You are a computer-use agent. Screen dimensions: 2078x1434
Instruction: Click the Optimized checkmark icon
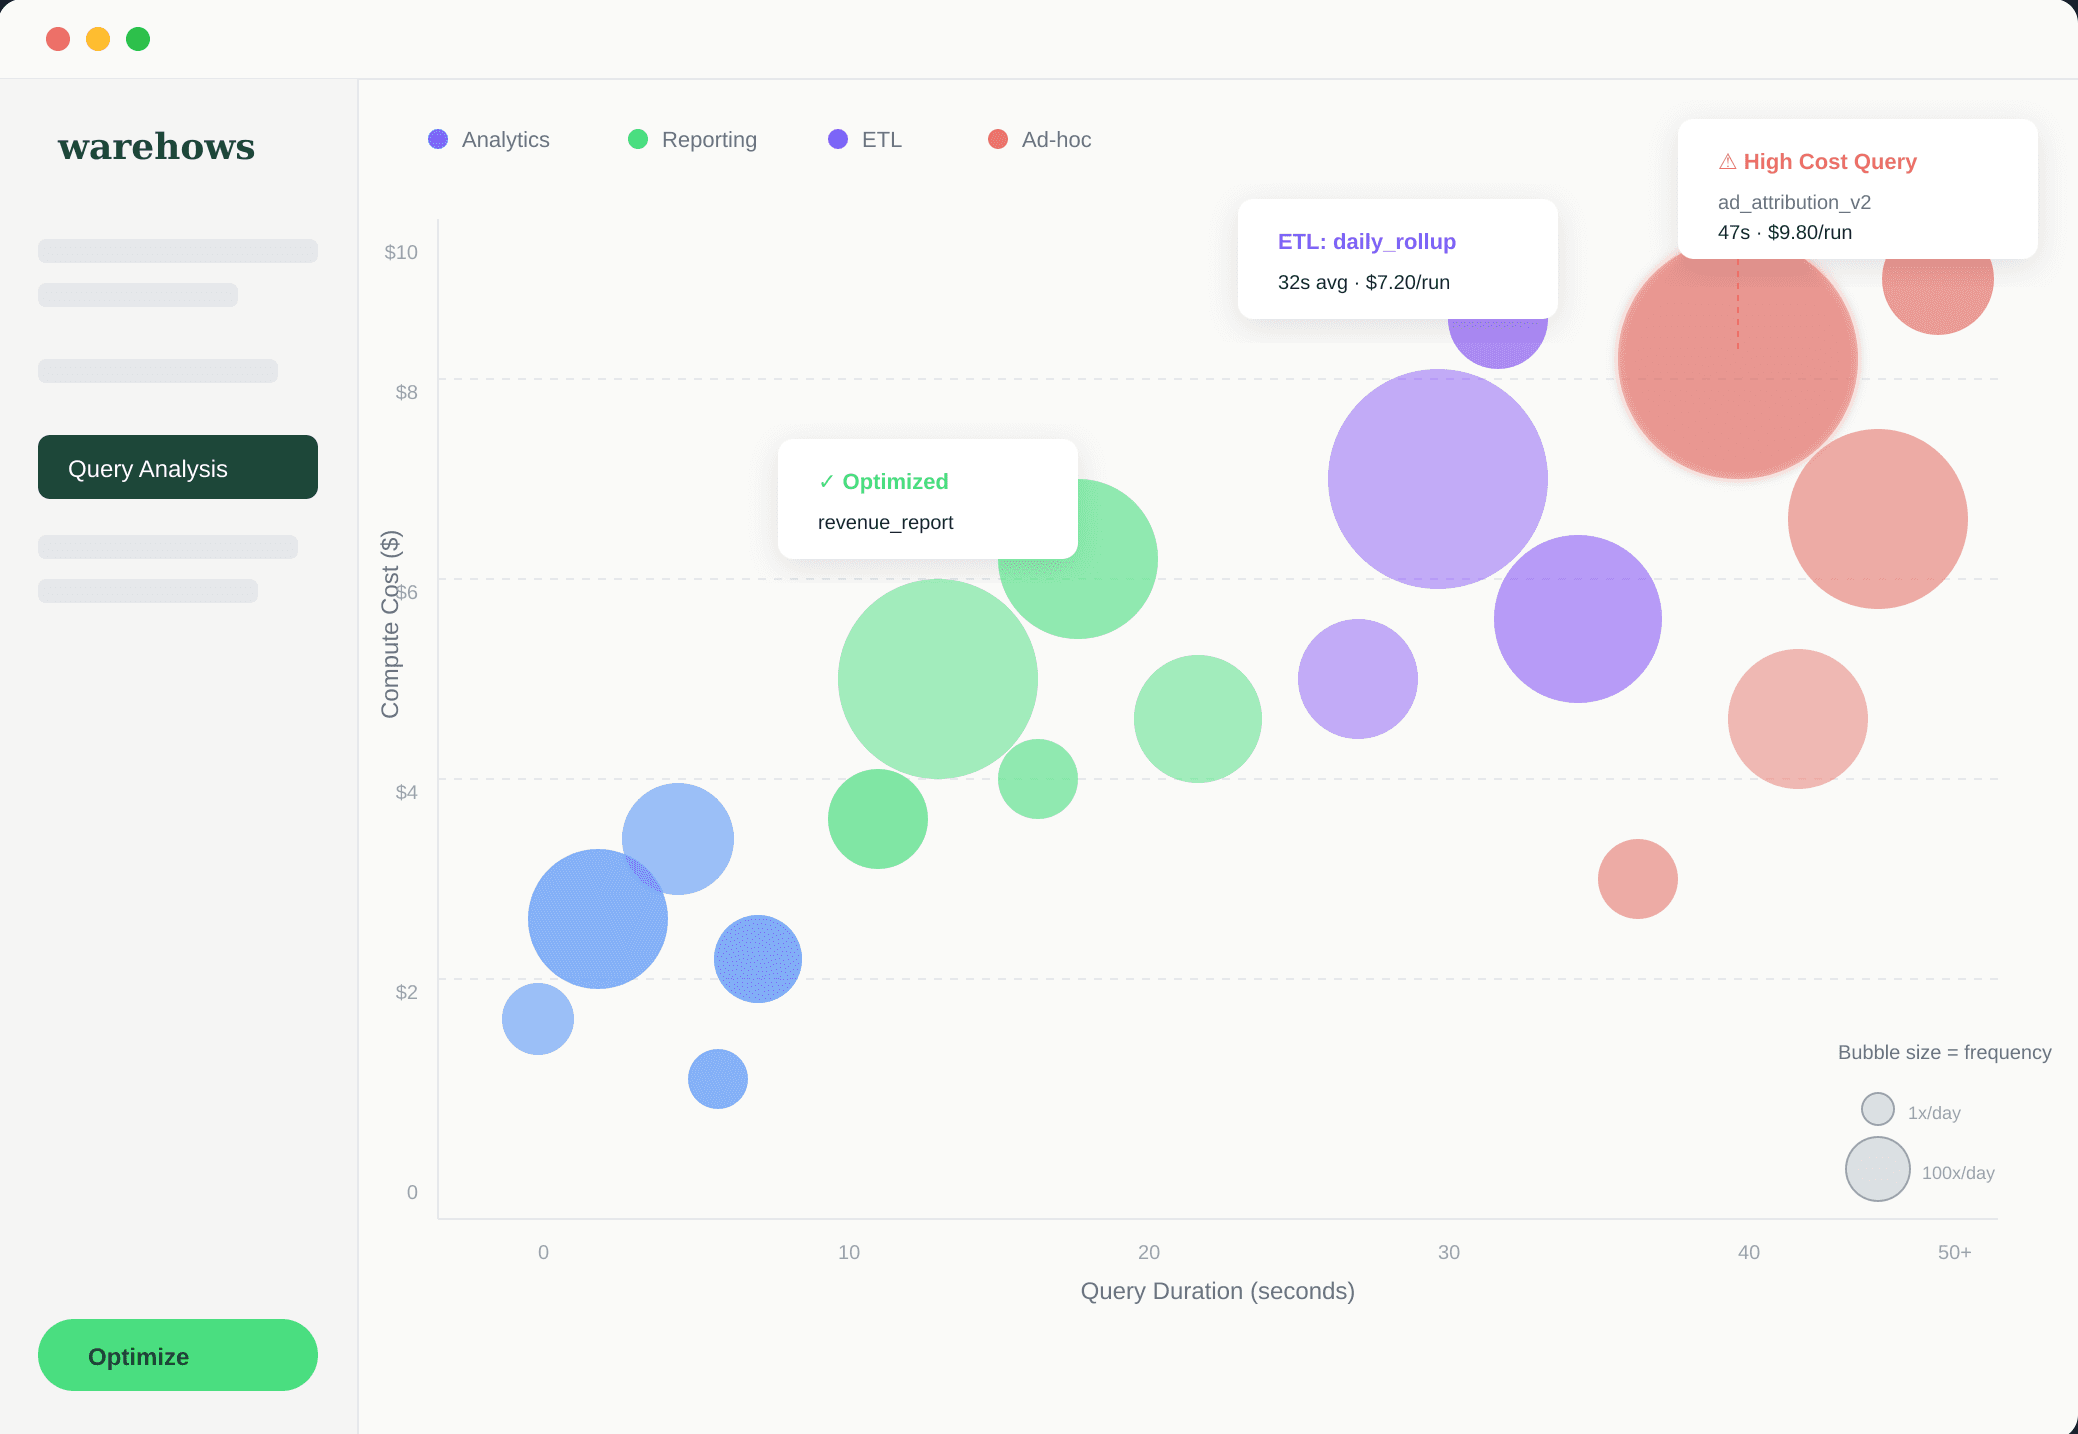(826, 482)
